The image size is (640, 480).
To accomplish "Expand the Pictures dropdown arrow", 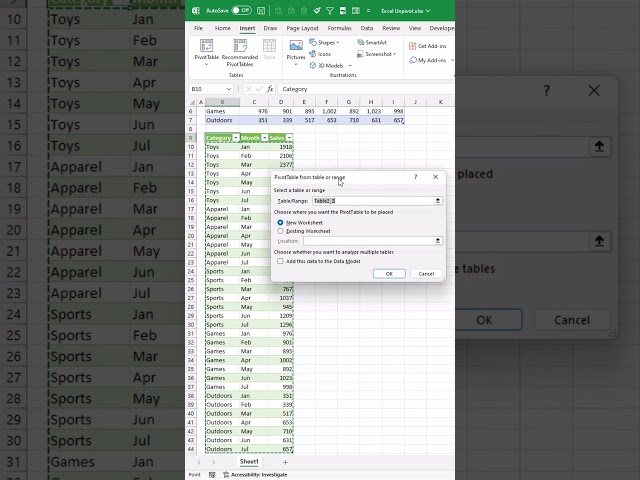I will [296, 64].
